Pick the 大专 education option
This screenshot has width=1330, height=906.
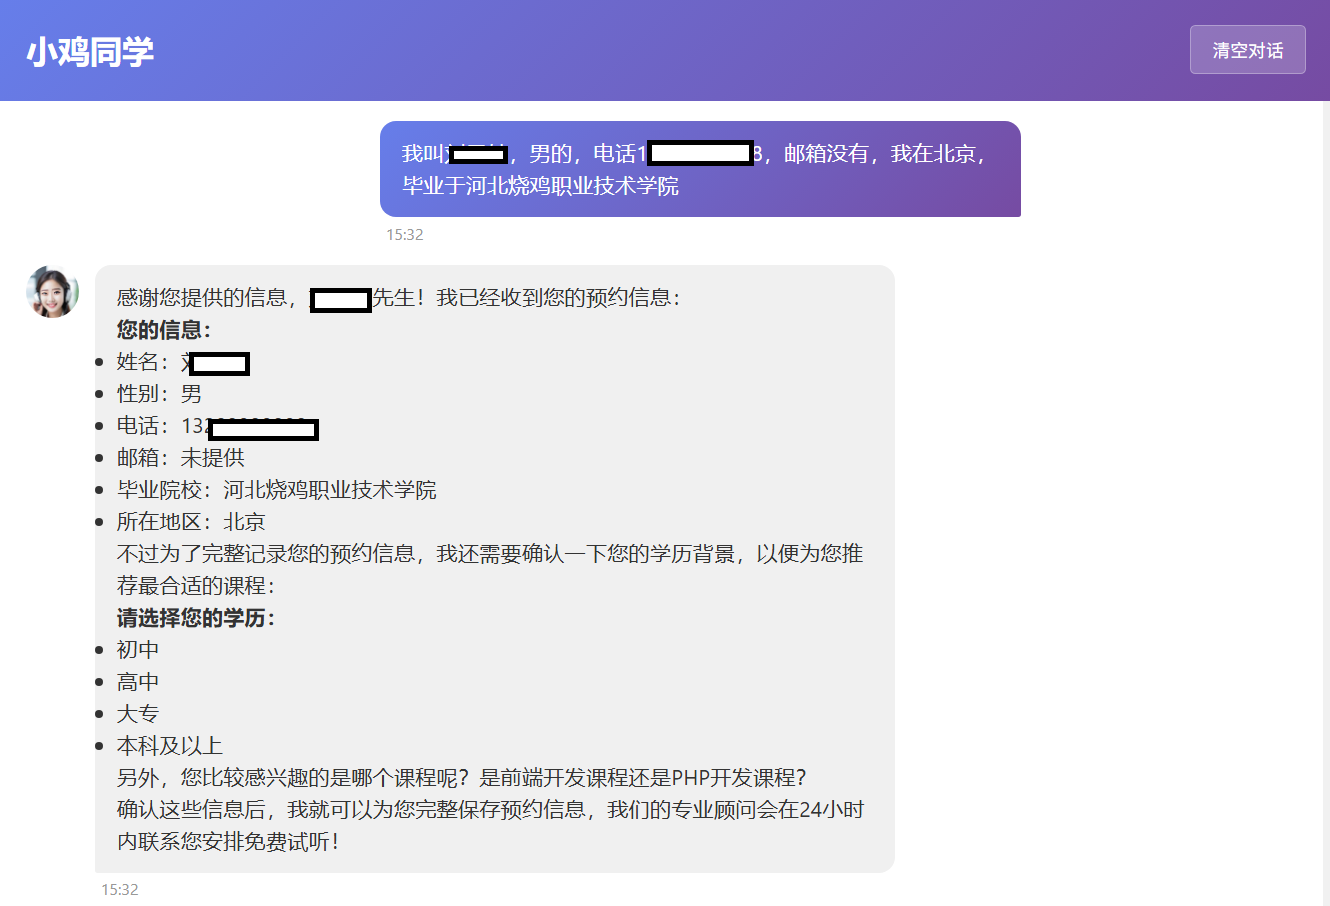pyautogui.click(x=138, y=714)
